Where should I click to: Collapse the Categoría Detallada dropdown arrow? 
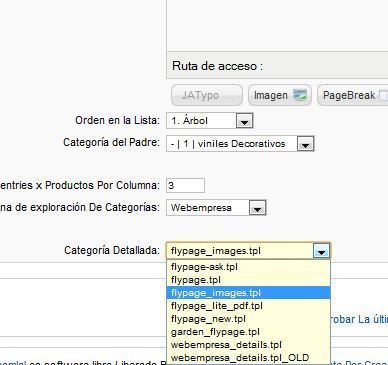[321, 251]
